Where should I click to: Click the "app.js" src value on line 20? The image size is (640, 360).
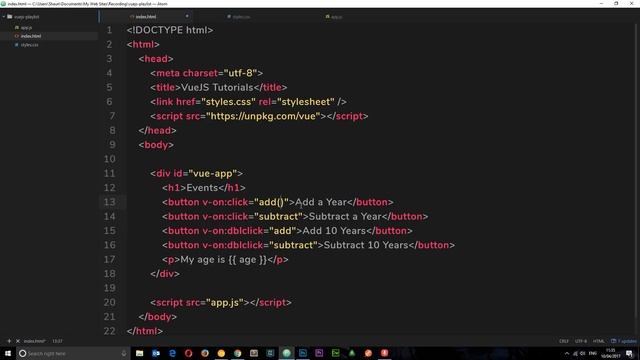tap(225, 302)
